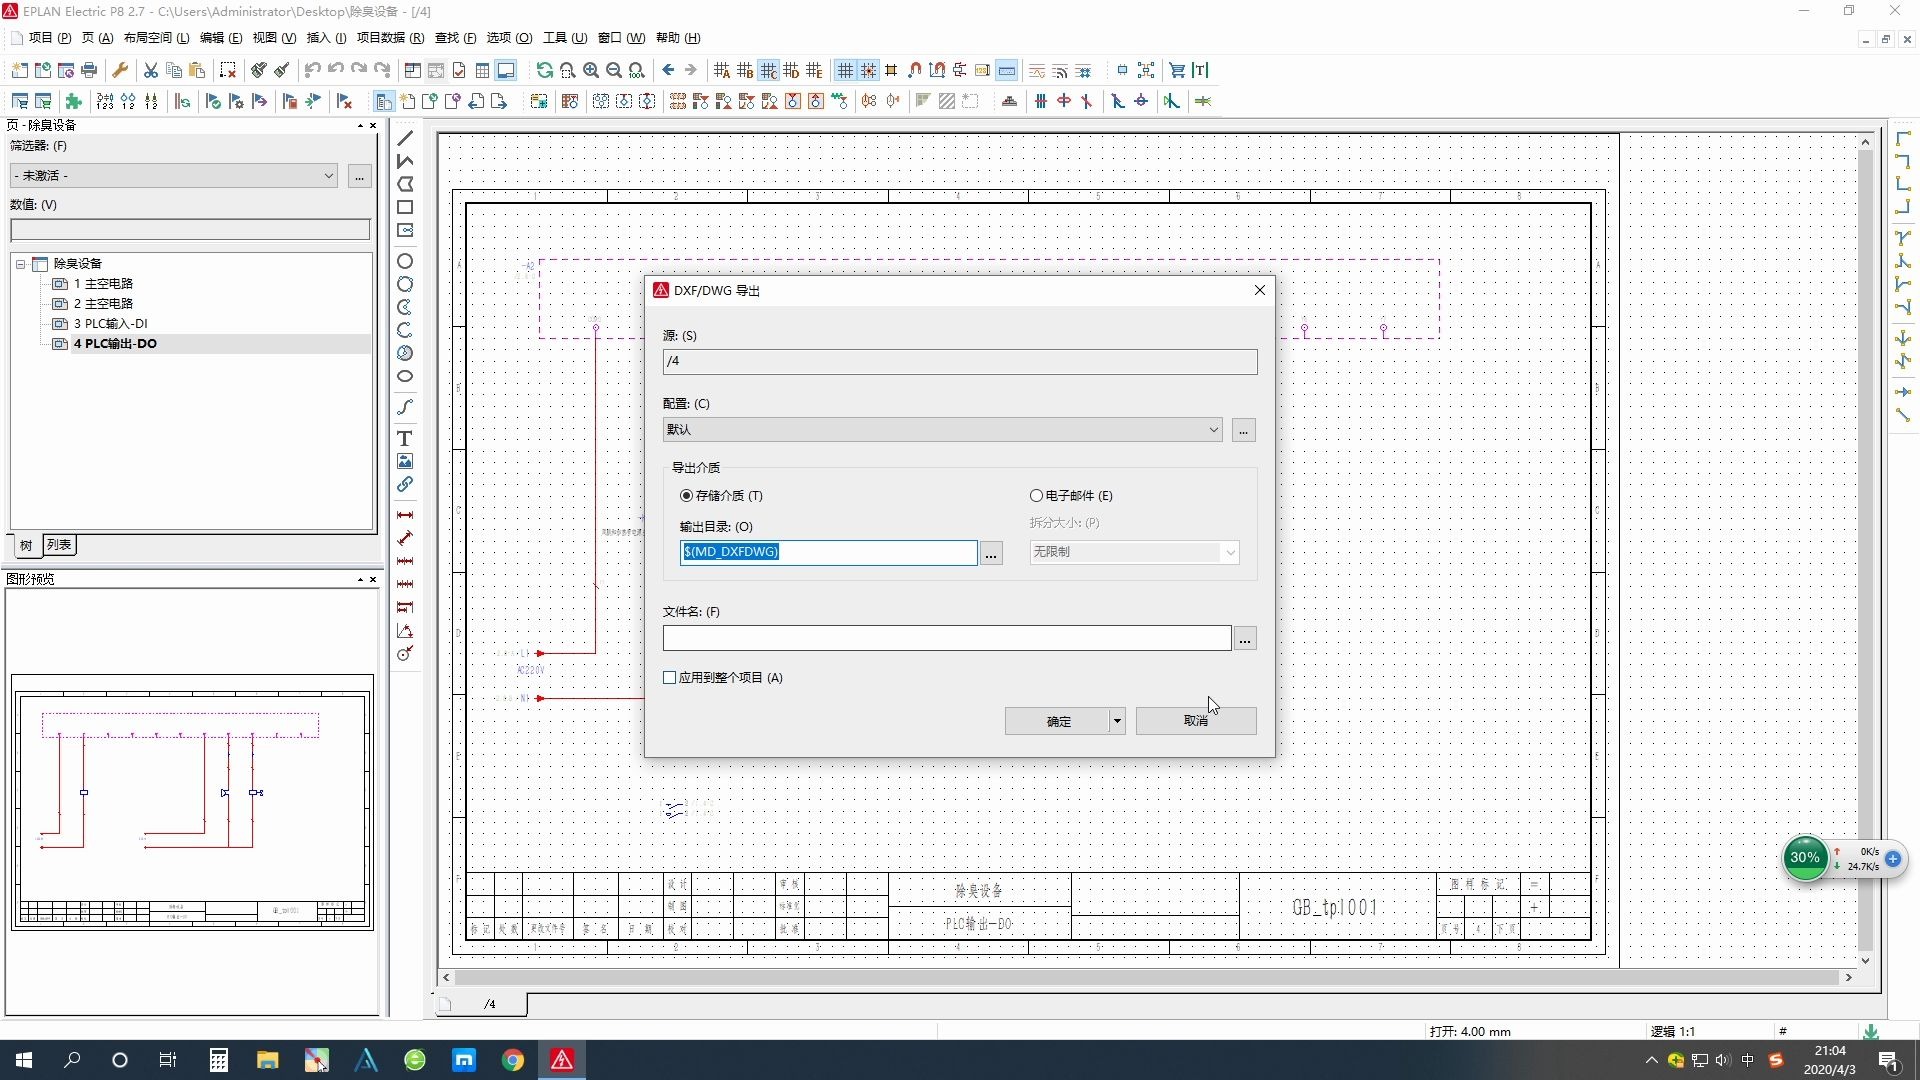Select the rectangle drawing tool

[x=405, y=207]
